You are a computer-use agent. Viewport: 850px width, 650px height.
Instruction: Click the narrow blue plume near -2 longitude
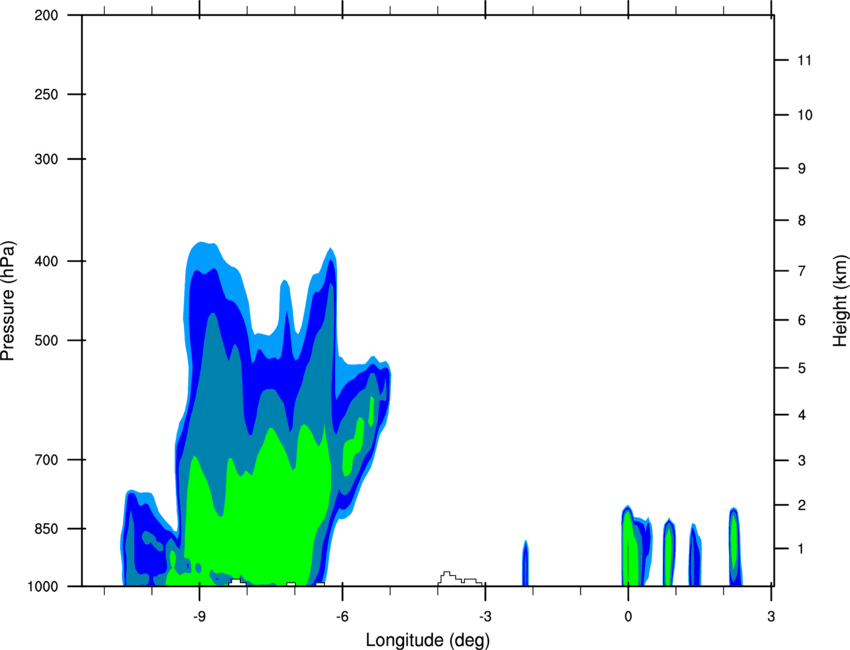[x=525, y=563]
